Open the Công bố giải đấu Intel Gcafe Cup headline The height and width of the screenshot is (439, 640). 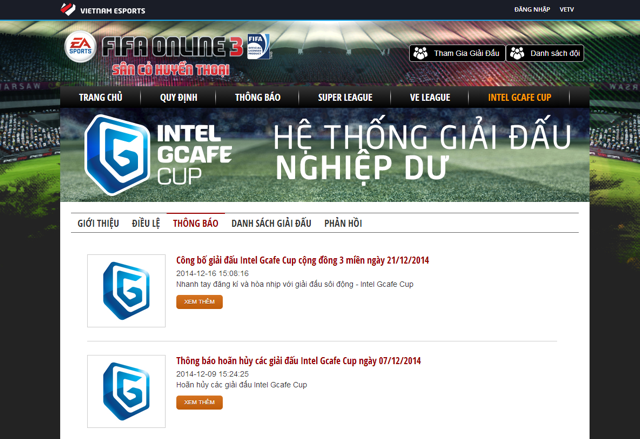[x=302, y=260]
